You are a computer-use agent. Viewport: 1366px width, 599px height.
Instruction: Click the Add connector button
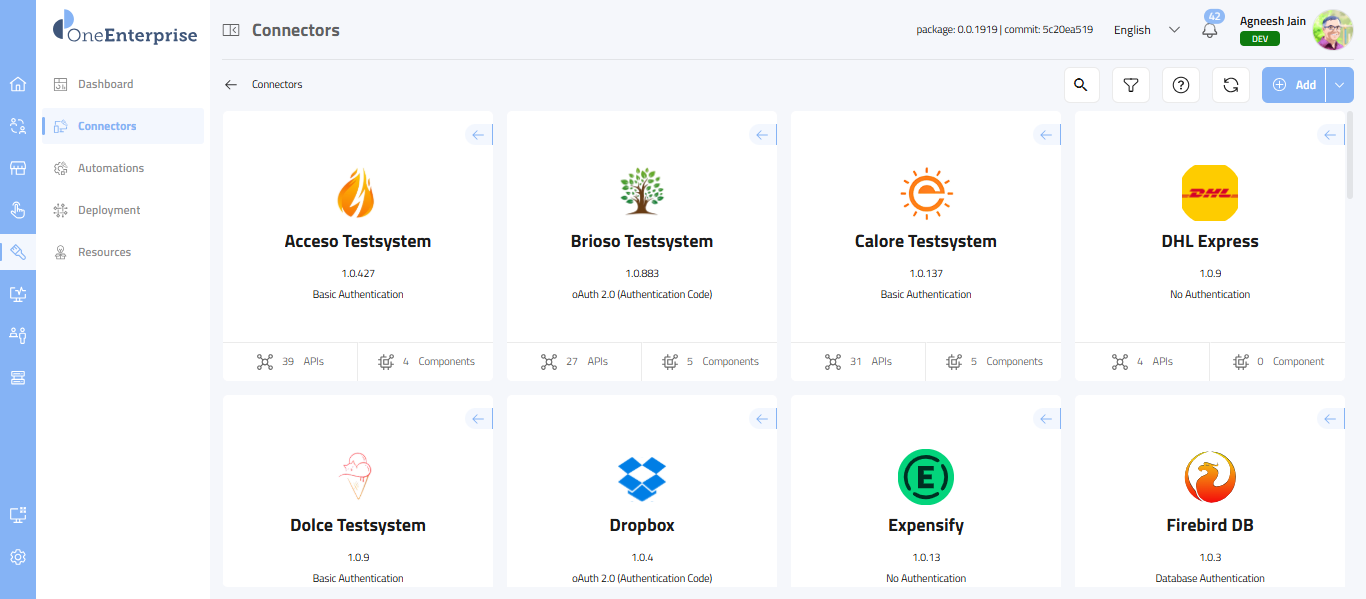point(1294,85)
